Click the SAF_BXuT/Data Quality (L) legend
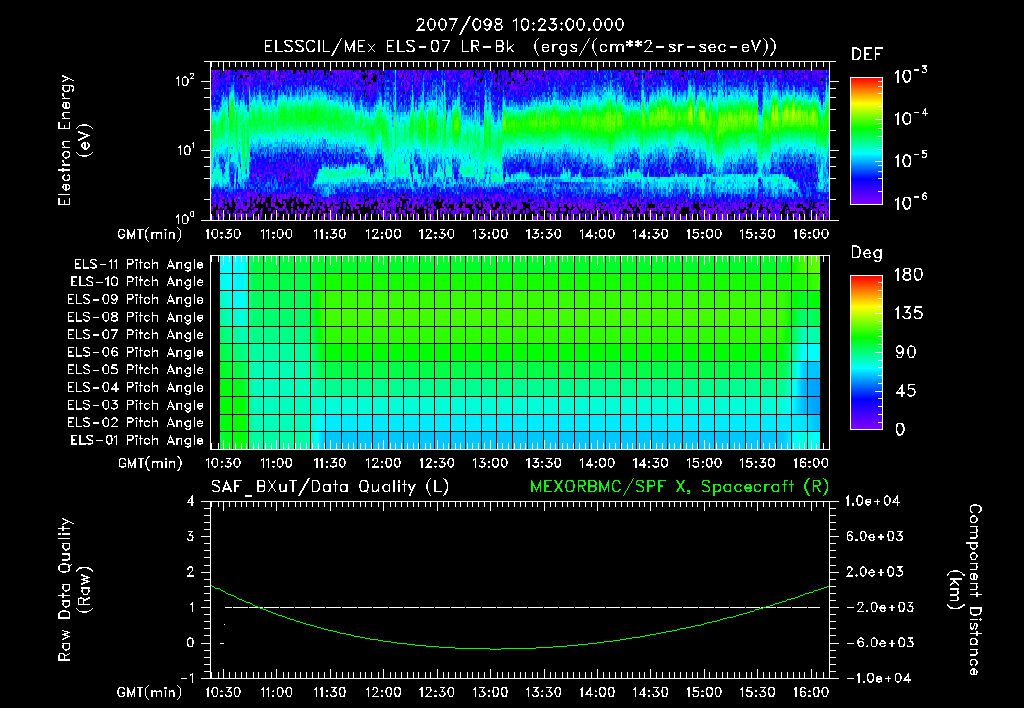Image resolution: width=1024 pixels, height=708 pixels. [x=330, y=487]
